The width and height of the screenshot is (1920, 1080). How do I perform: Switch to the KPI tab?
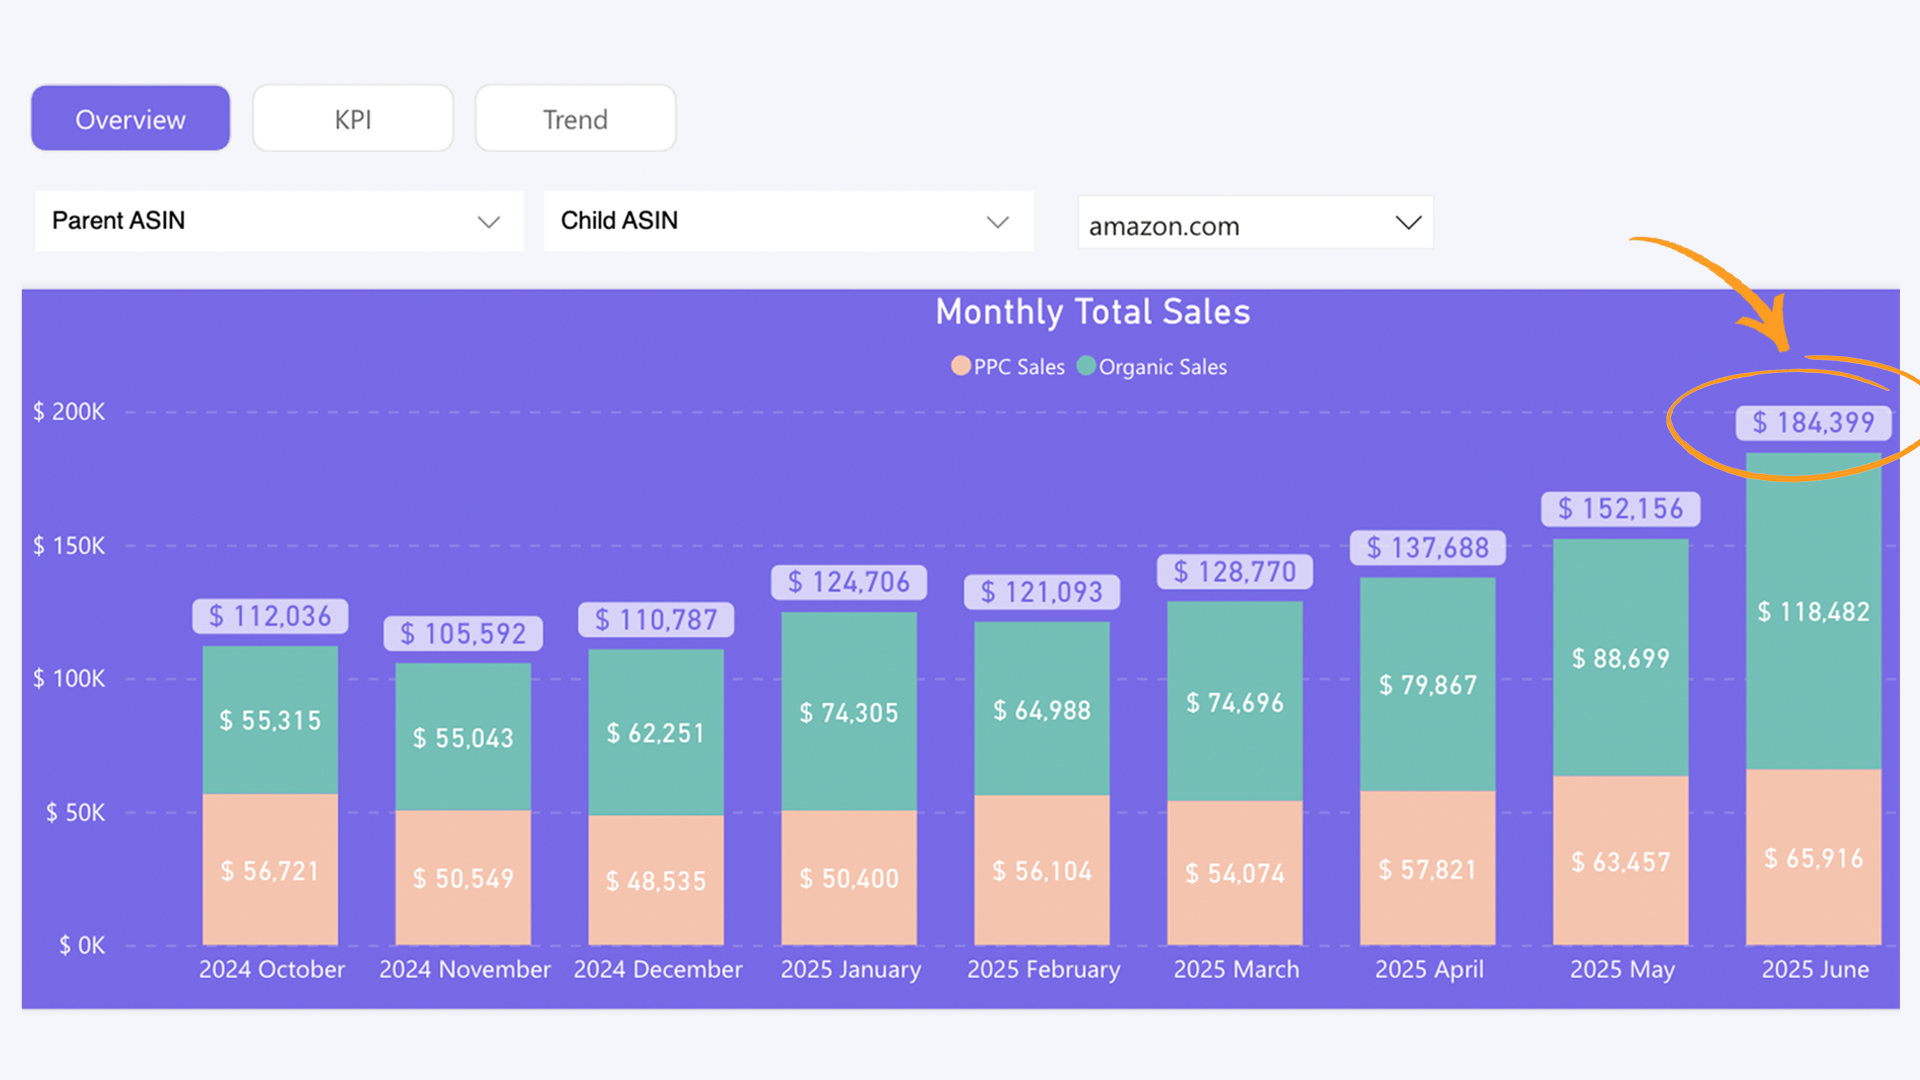pyautogui.click(x=352, y=117)
